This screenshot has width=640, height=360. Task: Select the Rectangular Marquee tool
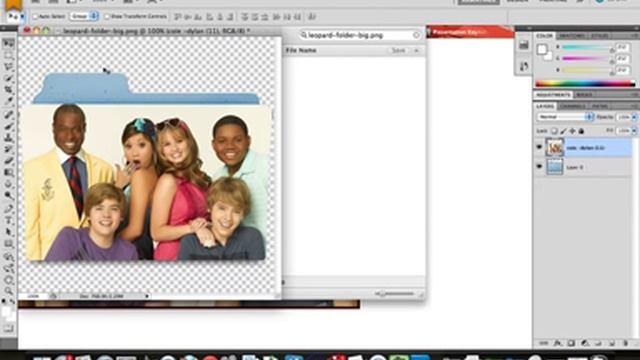pyautogui.click(x=9, y=55)
